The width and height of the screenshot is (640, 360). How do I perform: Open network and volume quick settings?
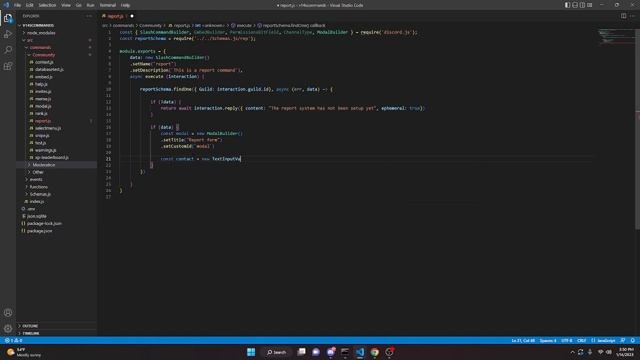[x=604, y=352]
